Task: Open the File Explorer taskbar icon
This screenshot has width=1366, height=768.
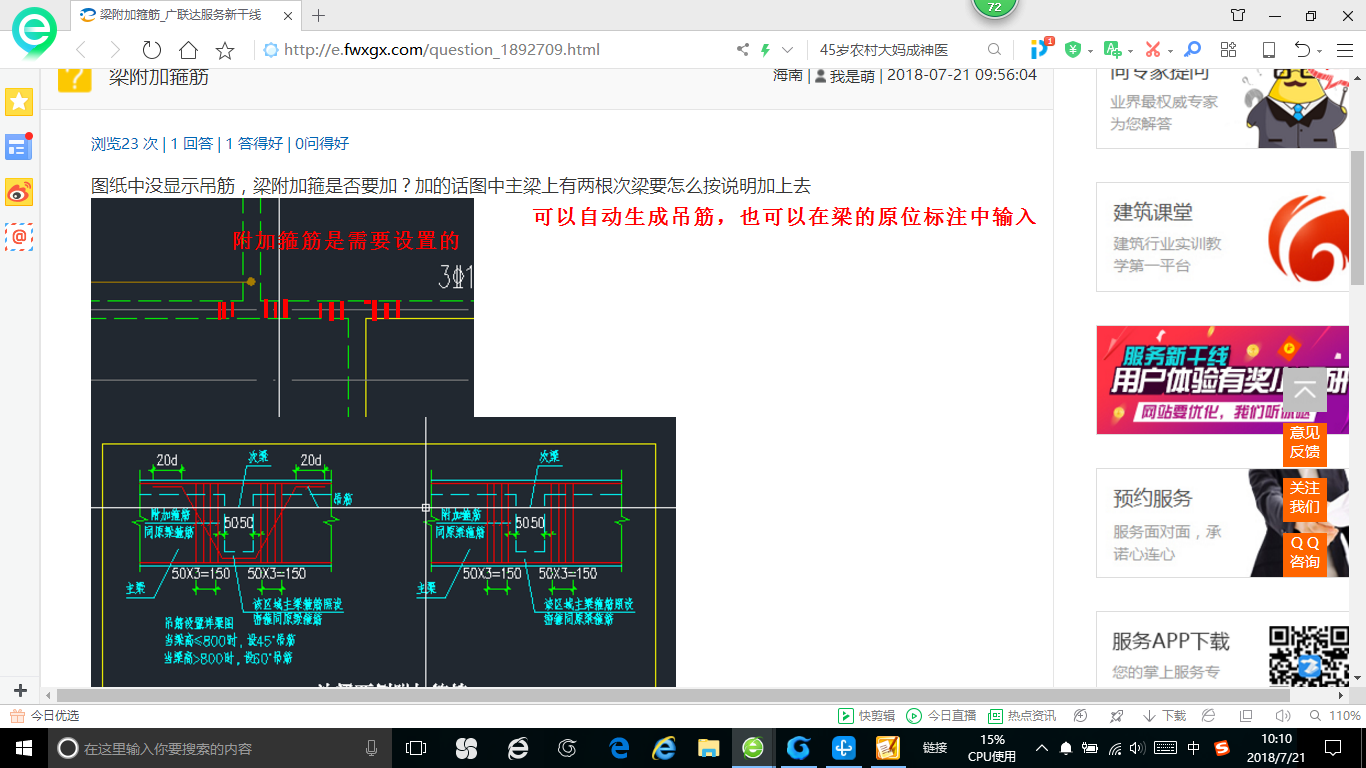Action: 708,748
